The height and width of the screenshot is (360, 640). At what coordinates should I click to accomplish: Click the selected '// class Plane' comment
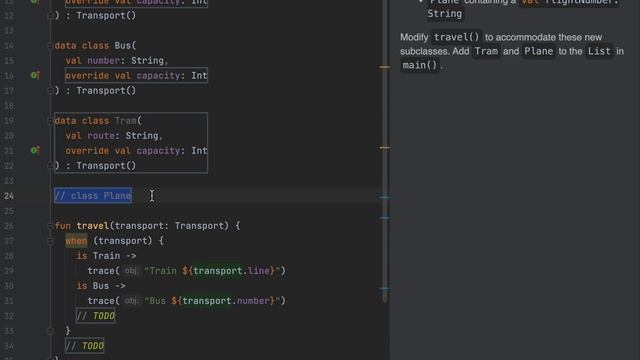[x=93, y=196]
